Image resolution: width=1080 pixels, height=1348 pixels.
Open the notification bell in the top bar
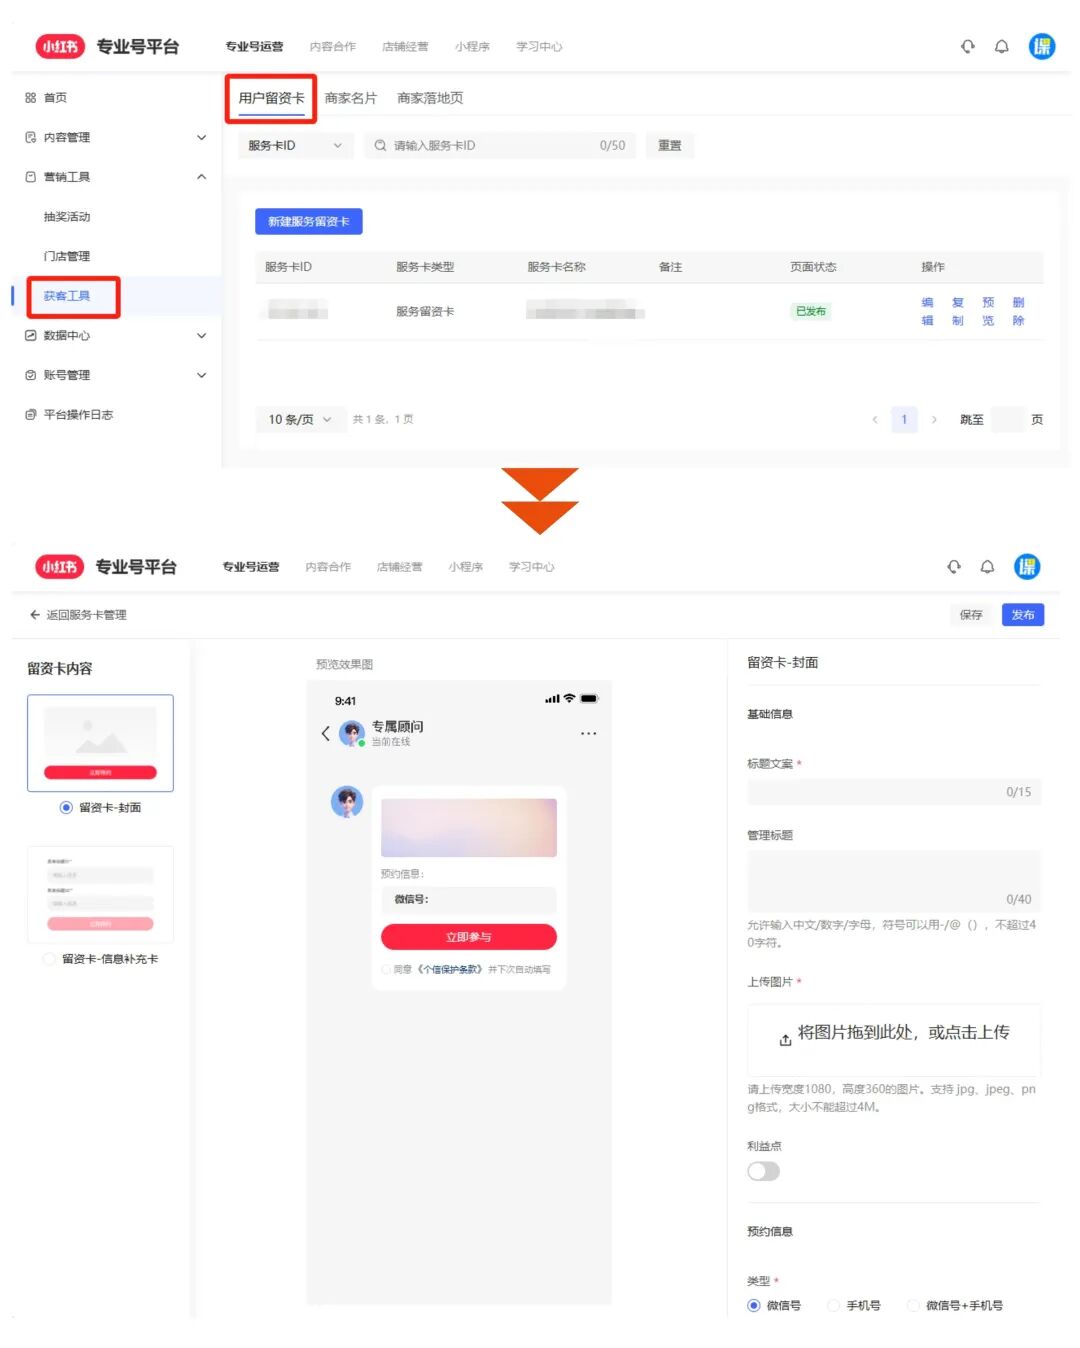1002,46
